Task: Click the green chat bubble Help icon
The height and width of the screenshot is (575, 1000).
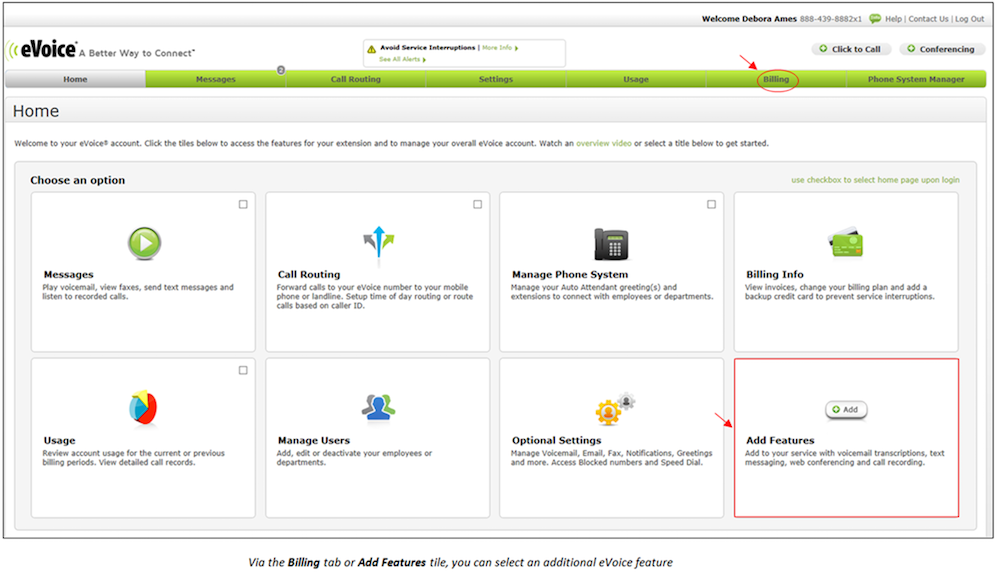Action: [875, 18]
